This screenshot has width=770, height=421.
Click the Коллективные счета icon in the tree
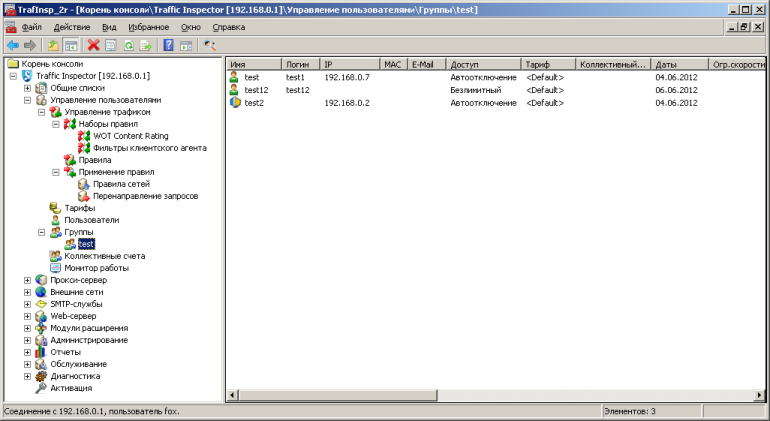click(55, 256)
